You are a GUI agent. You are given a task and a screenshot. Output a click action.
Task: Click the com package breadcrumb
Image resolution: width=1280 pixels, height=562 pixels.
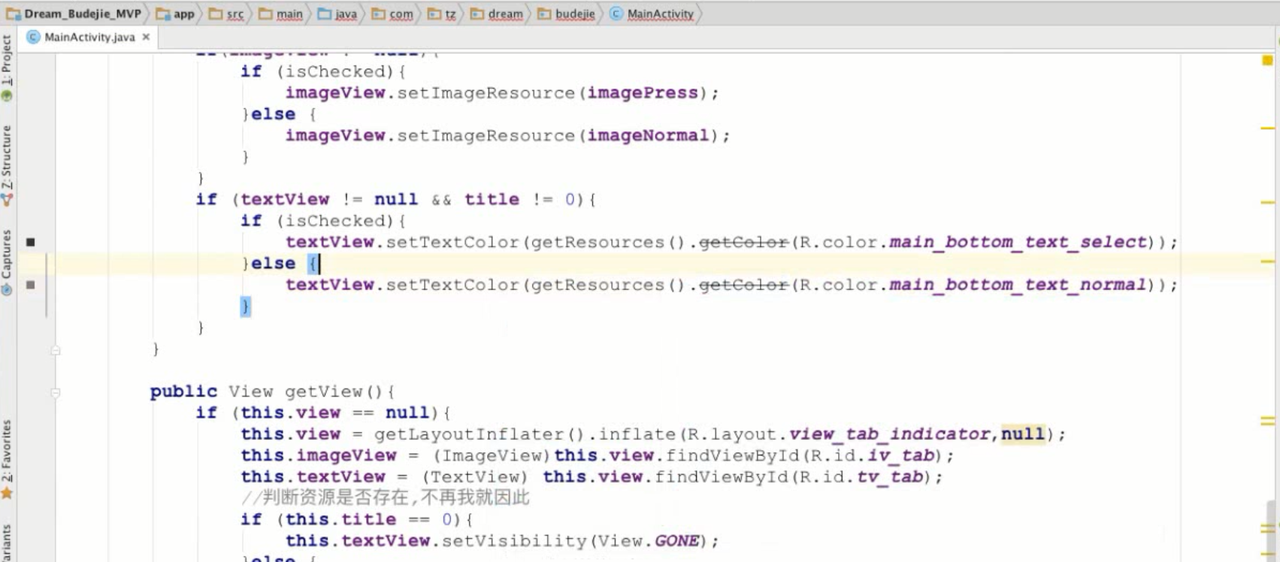393,14
